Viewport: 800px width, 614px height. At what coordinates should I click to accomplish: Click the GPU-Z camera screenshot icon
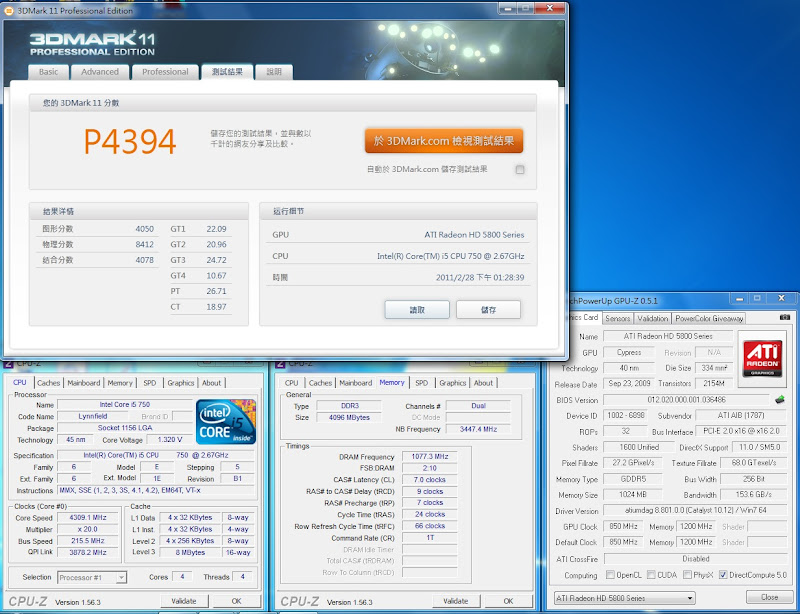[785, 317]
